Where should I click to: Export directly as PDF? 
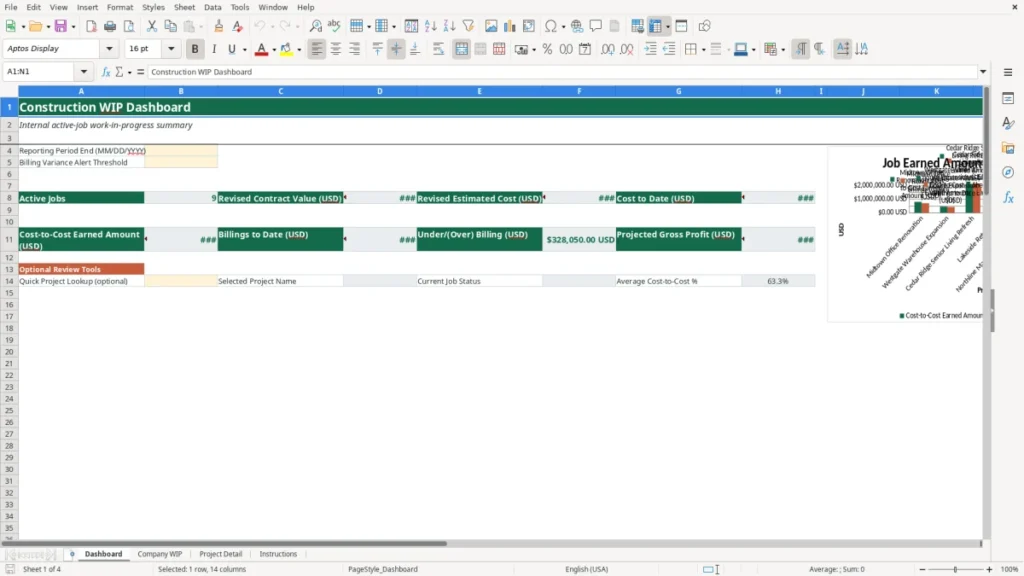tap(91, 26)
